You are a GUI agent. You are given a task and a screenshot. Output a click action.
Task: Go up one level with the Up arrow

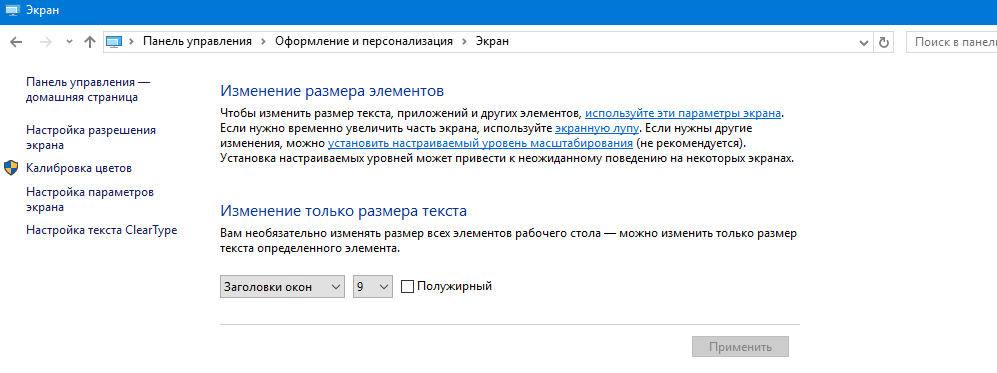point(90,42)
